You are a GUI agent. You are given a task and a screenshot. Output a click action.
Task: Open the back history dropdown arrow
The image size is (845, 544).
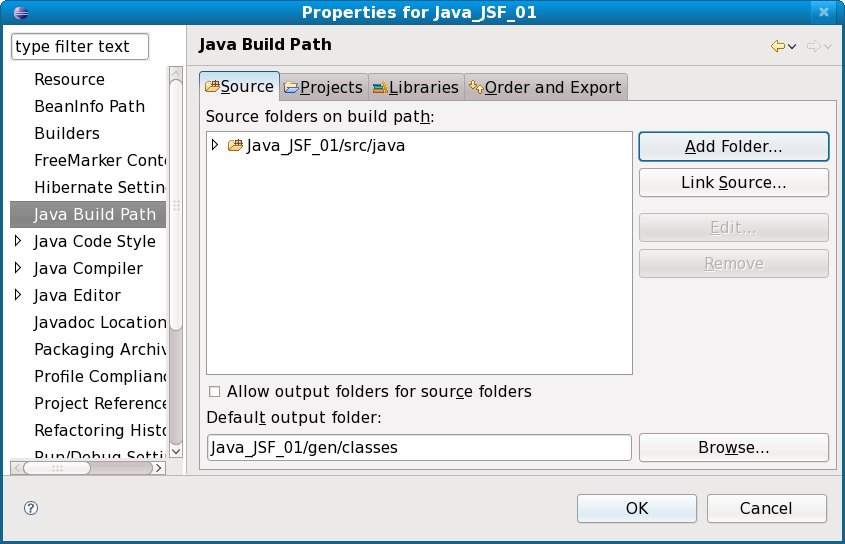pyautogui.click(x=792, y=47)
